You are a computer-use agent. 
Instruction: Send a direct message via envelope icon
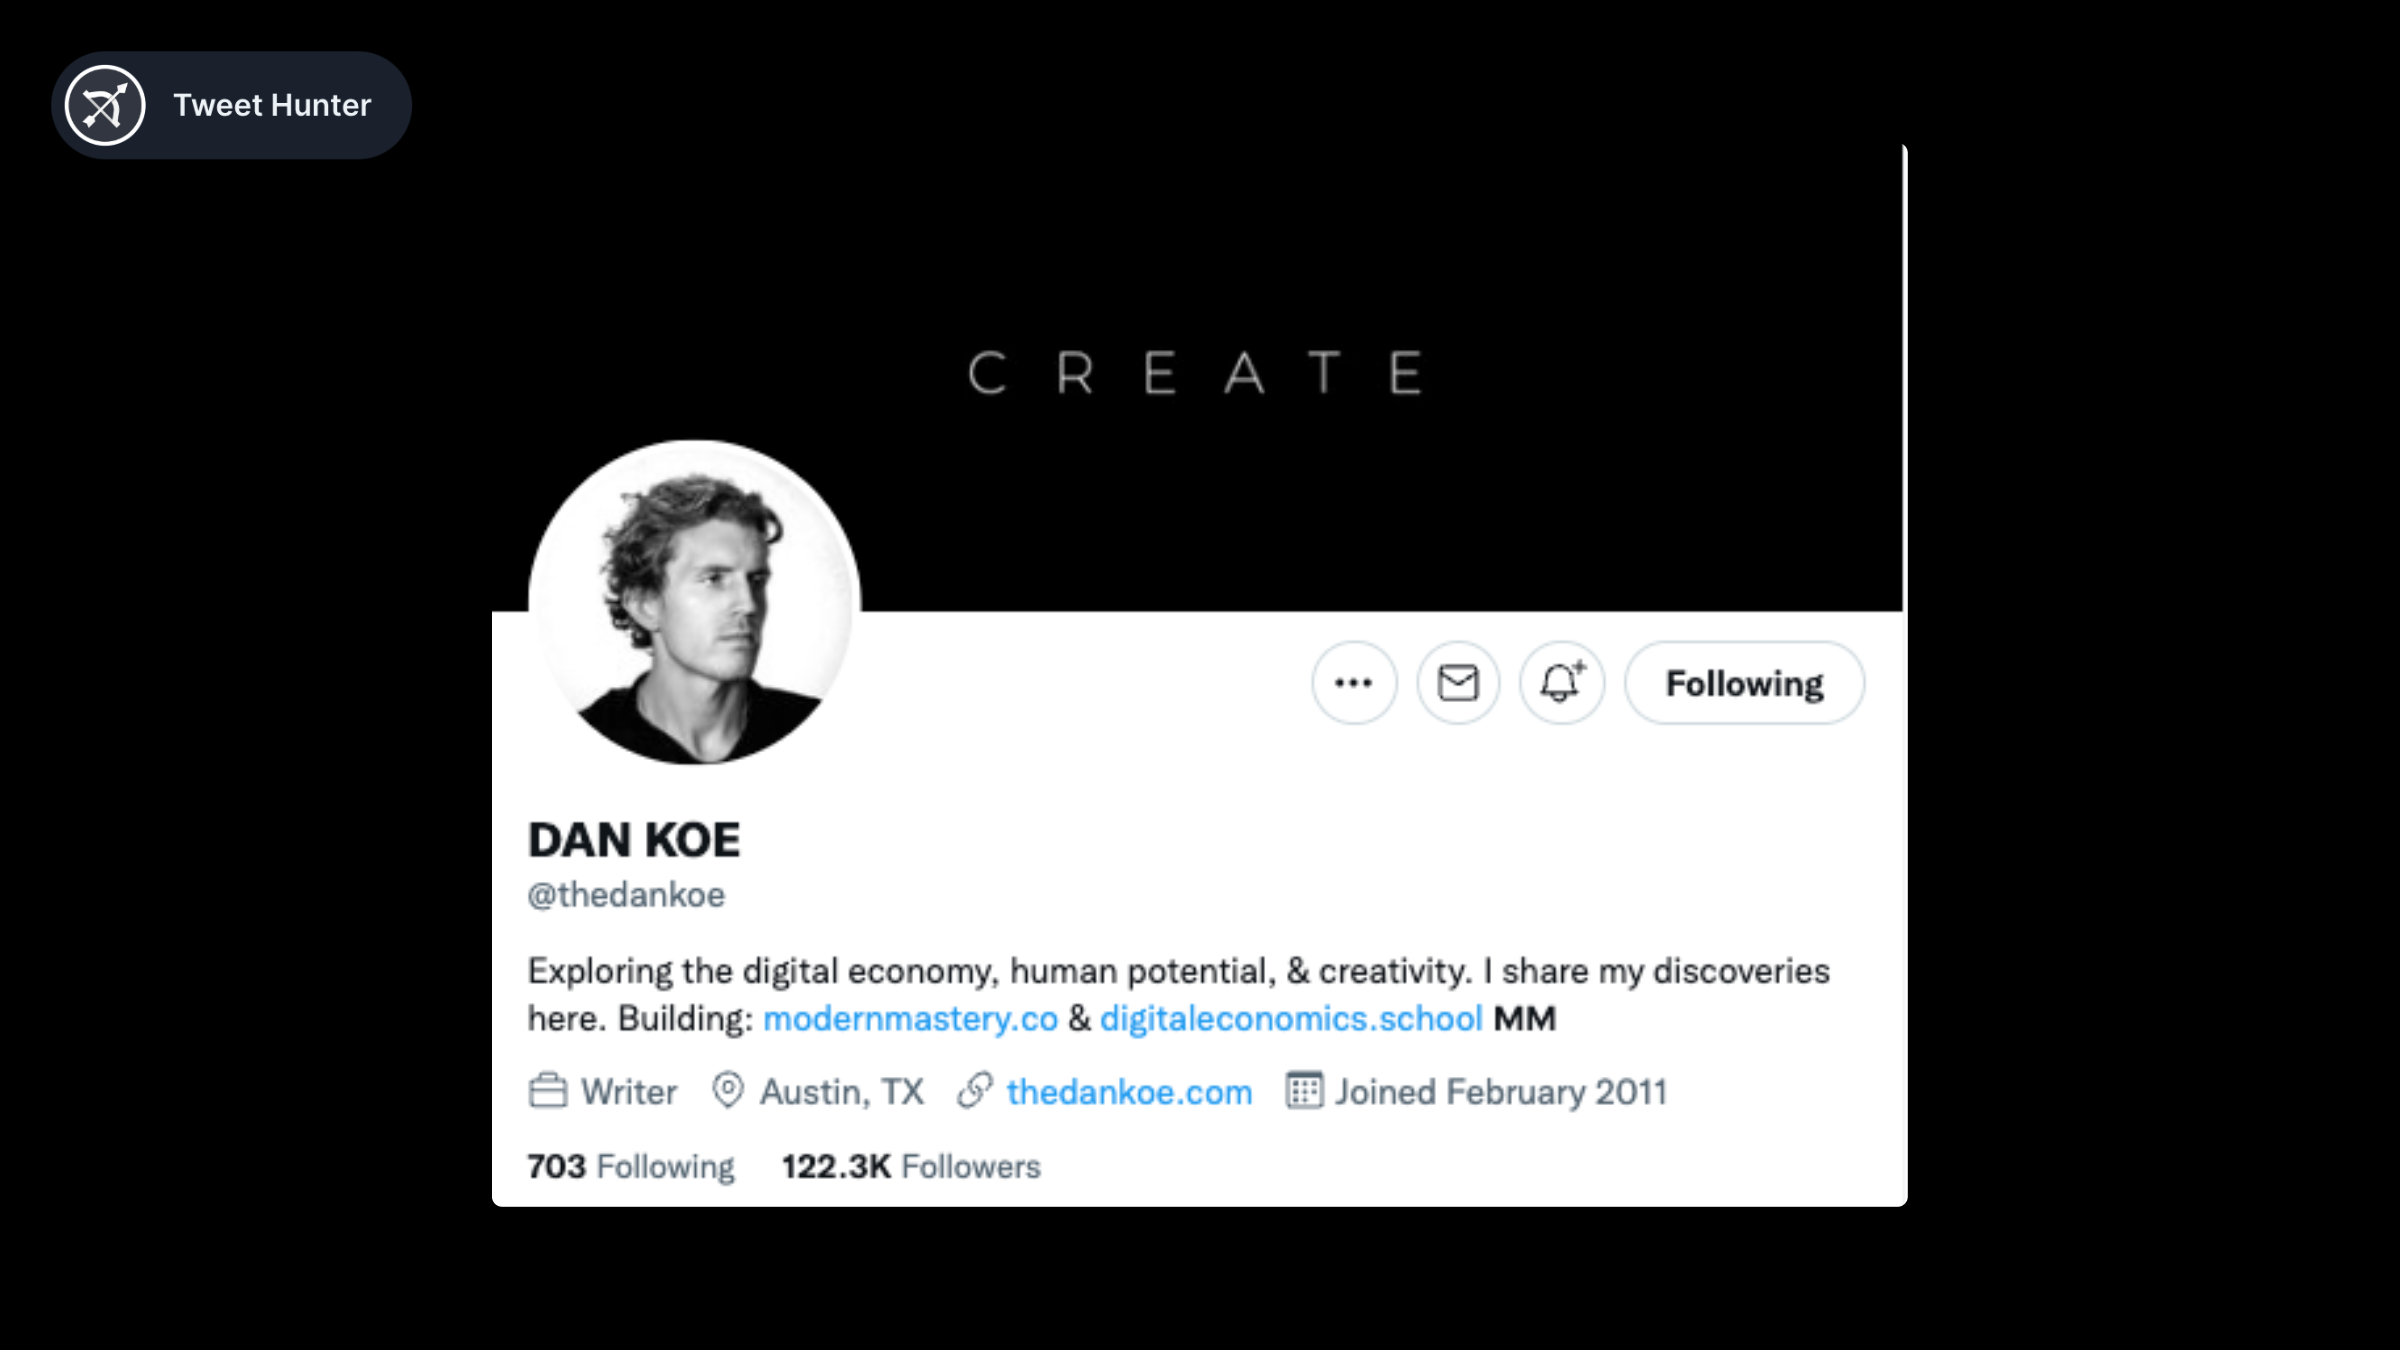tap(1458, 683)
